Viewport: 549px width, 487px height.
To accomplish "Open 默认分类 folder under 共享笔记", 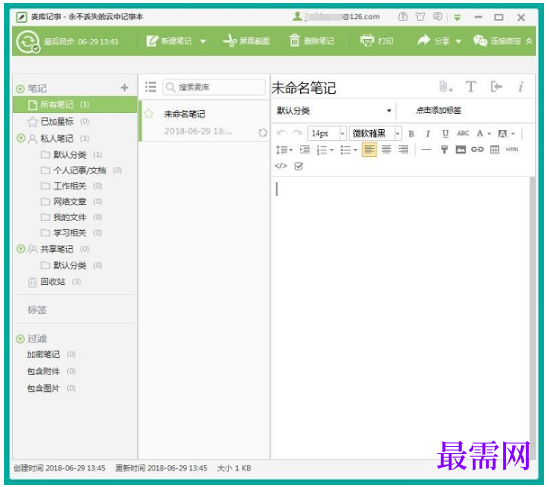I will coord(69,265).
